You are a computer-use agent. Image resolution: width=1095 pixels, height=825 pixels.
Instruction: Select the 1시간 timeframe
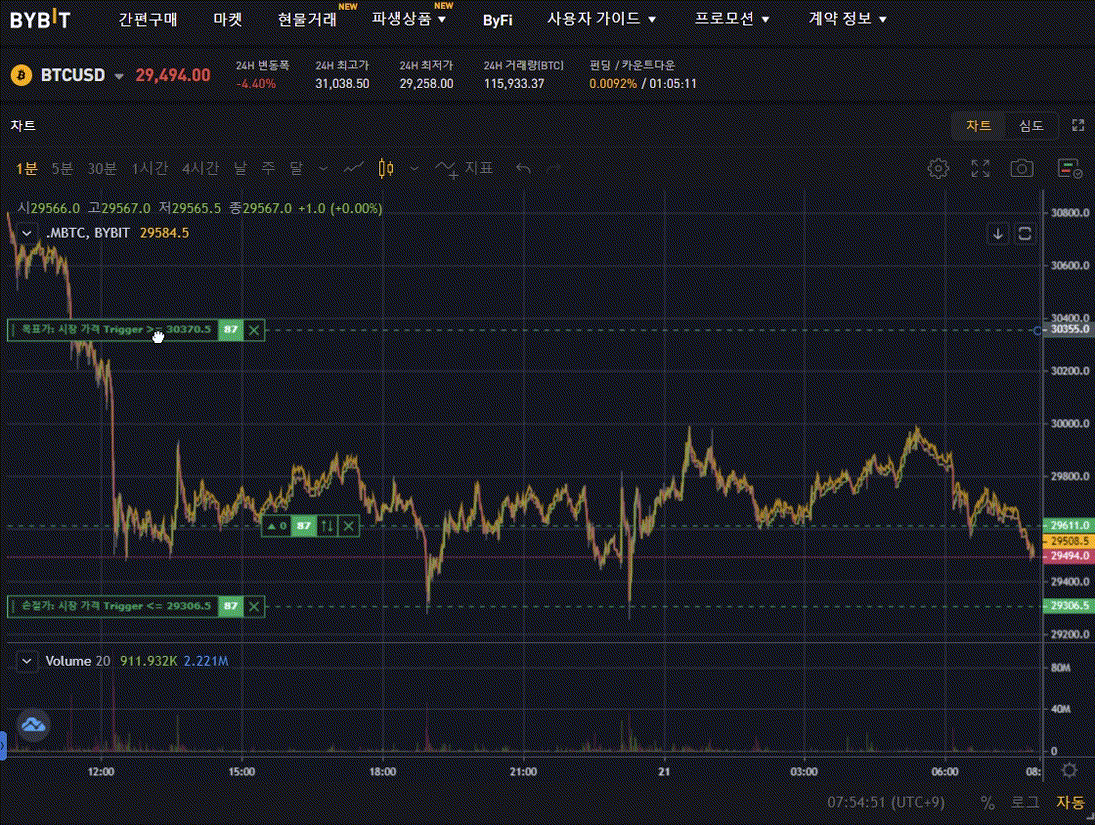(x=150, y=168)
